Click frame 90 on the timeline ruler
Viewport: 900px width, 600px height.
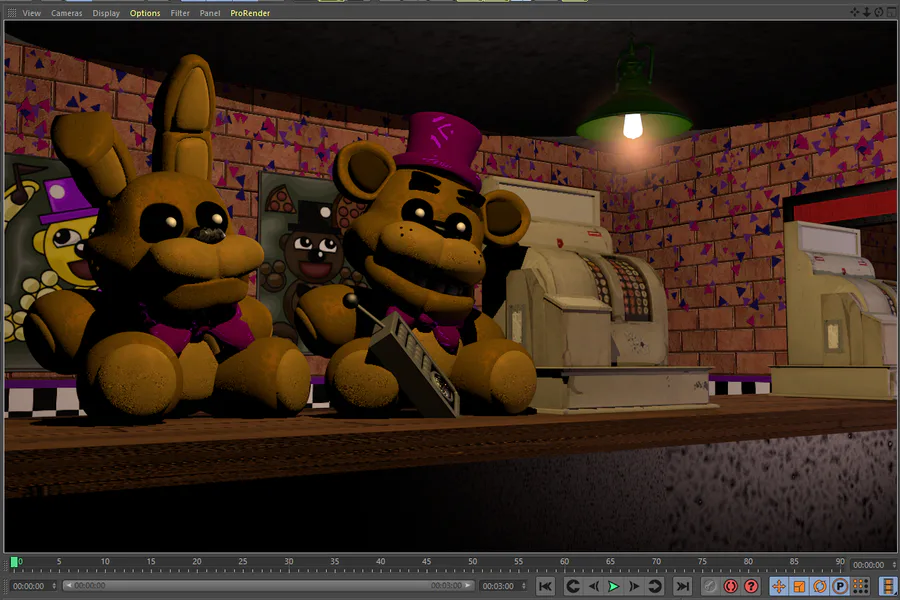[840, 562]
